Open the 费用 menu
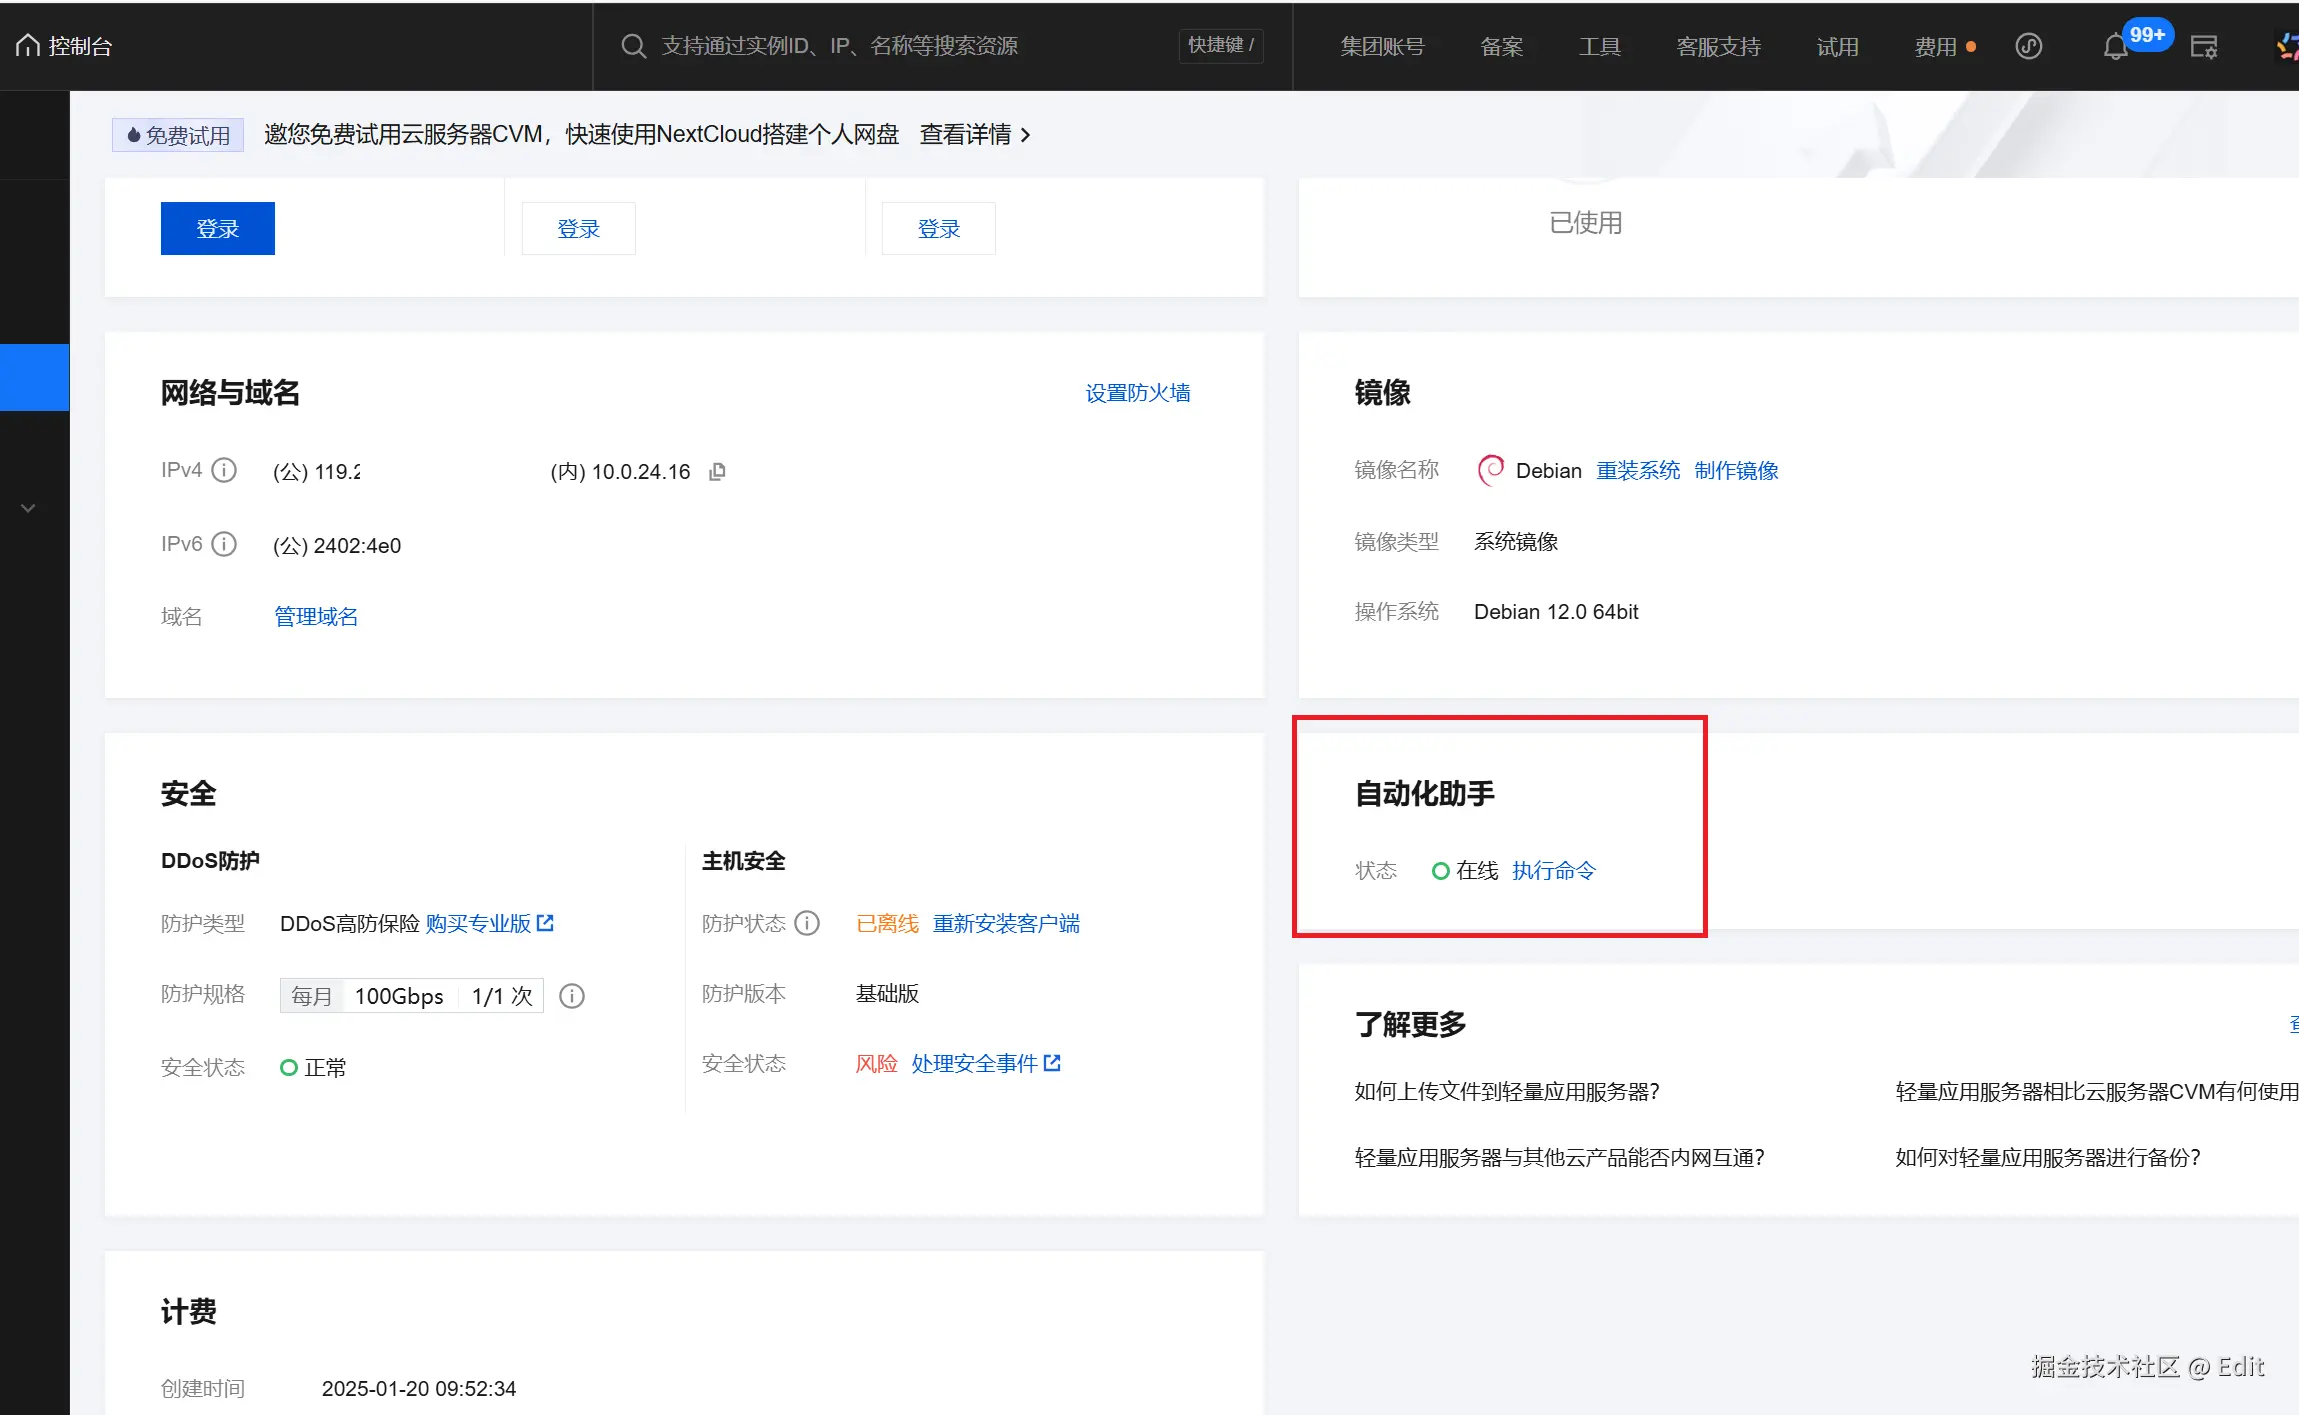The width and height of the screenshot is (2299, 1415). (x=1935, y=47)
